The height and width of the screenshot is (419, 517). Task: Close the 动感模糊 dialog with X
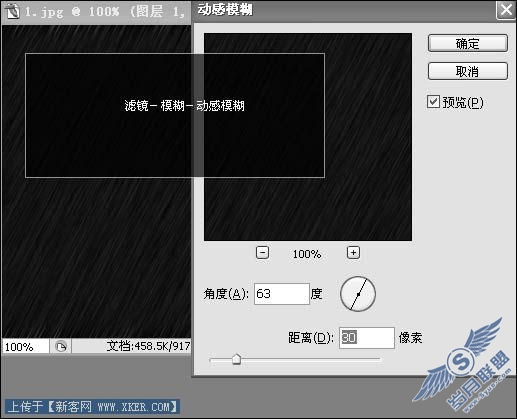pyautogui.click(x=506, y=10)
